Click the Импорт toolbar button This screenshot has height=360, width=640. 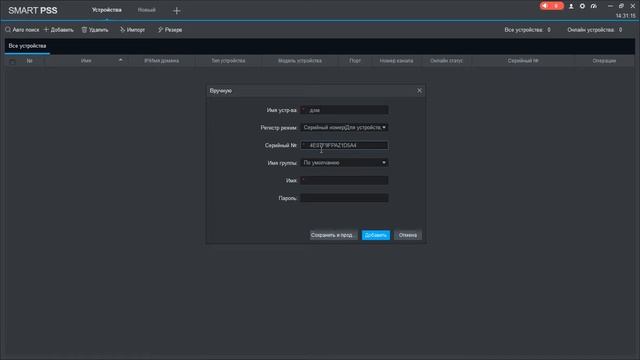click(x=132, y=30)
